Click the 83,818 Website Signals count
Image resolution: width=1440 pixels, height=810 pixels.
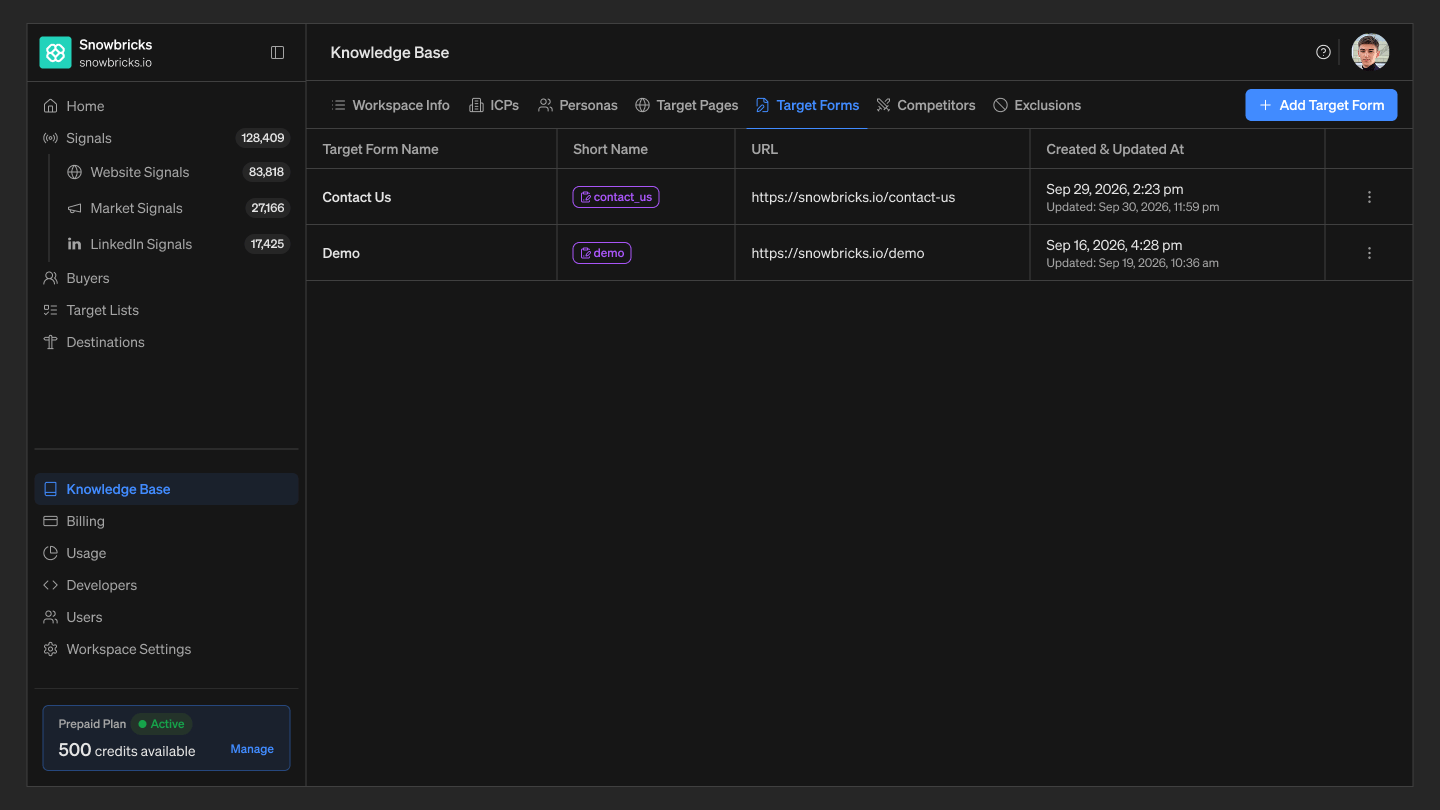click(x=267, y=172)
